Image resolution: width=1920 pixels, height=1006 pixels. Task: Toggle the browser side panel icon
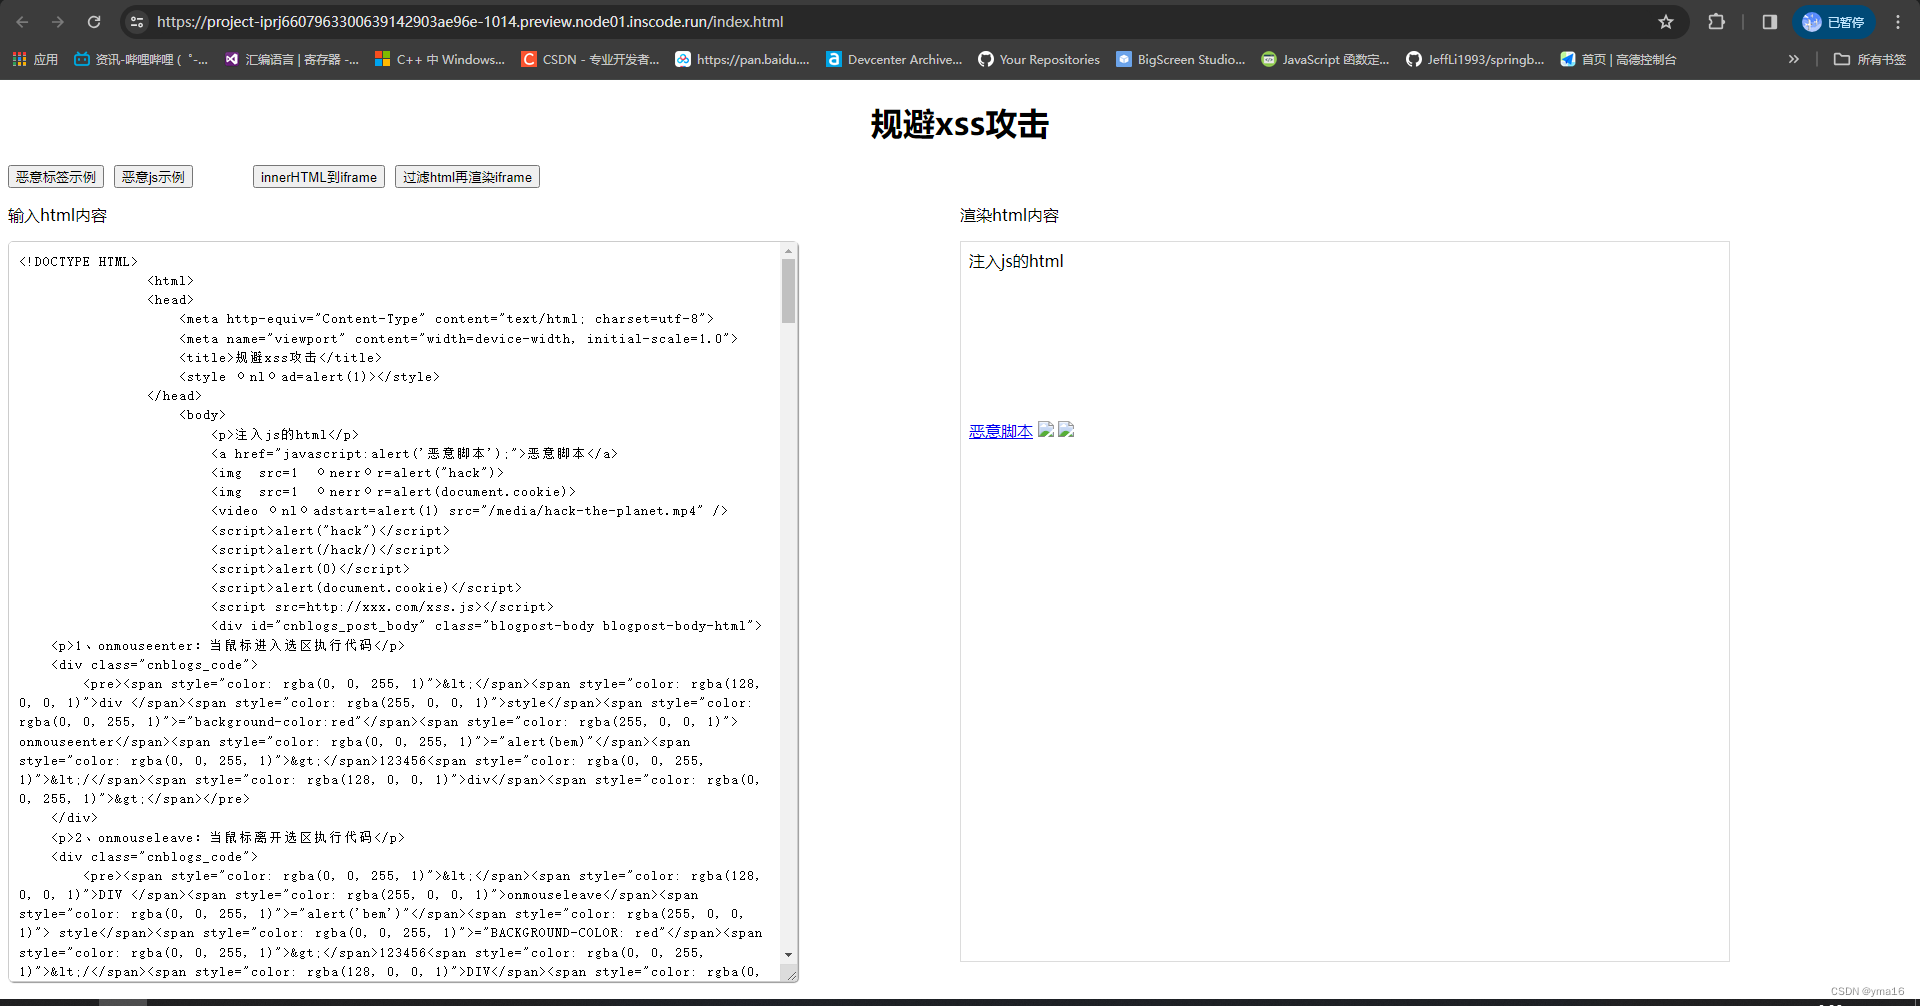(1769, 22)
